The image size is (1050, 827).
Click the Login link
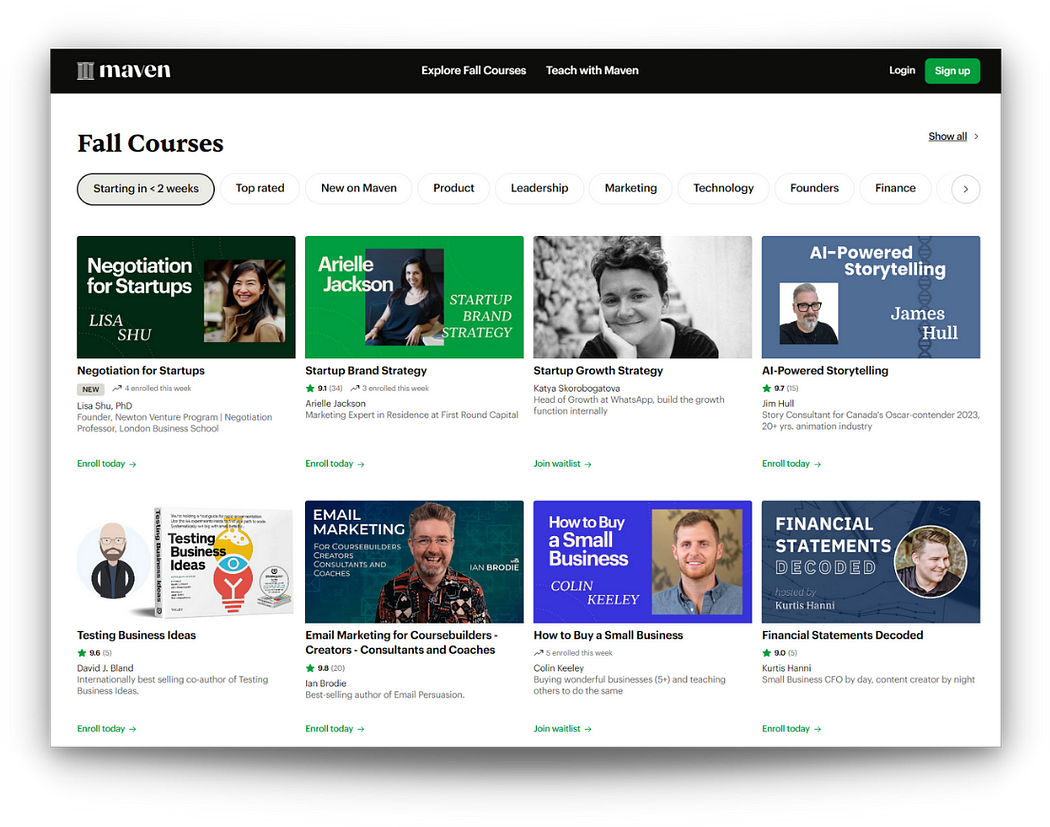click(902, 70)
